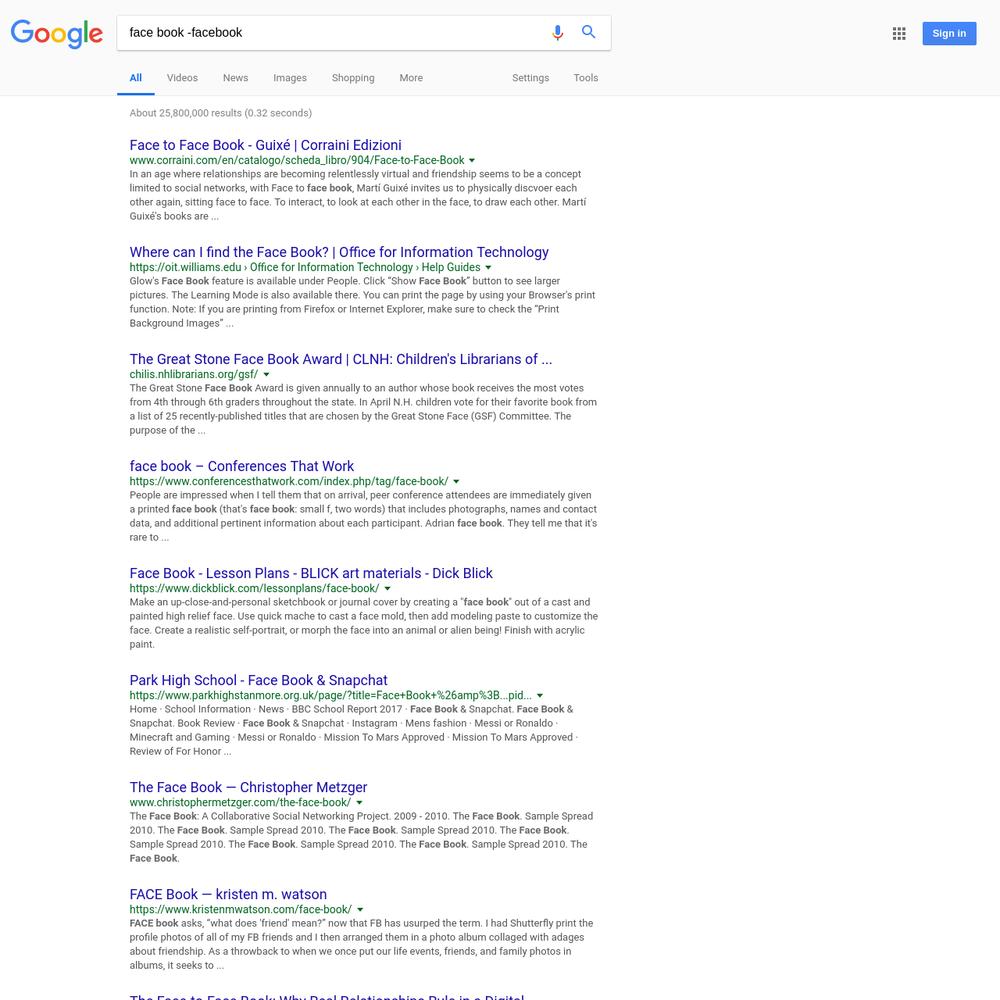Click snippet starting 'Glow's Face Book feature'
The image size is (1000, 1000).
[362, 302]
